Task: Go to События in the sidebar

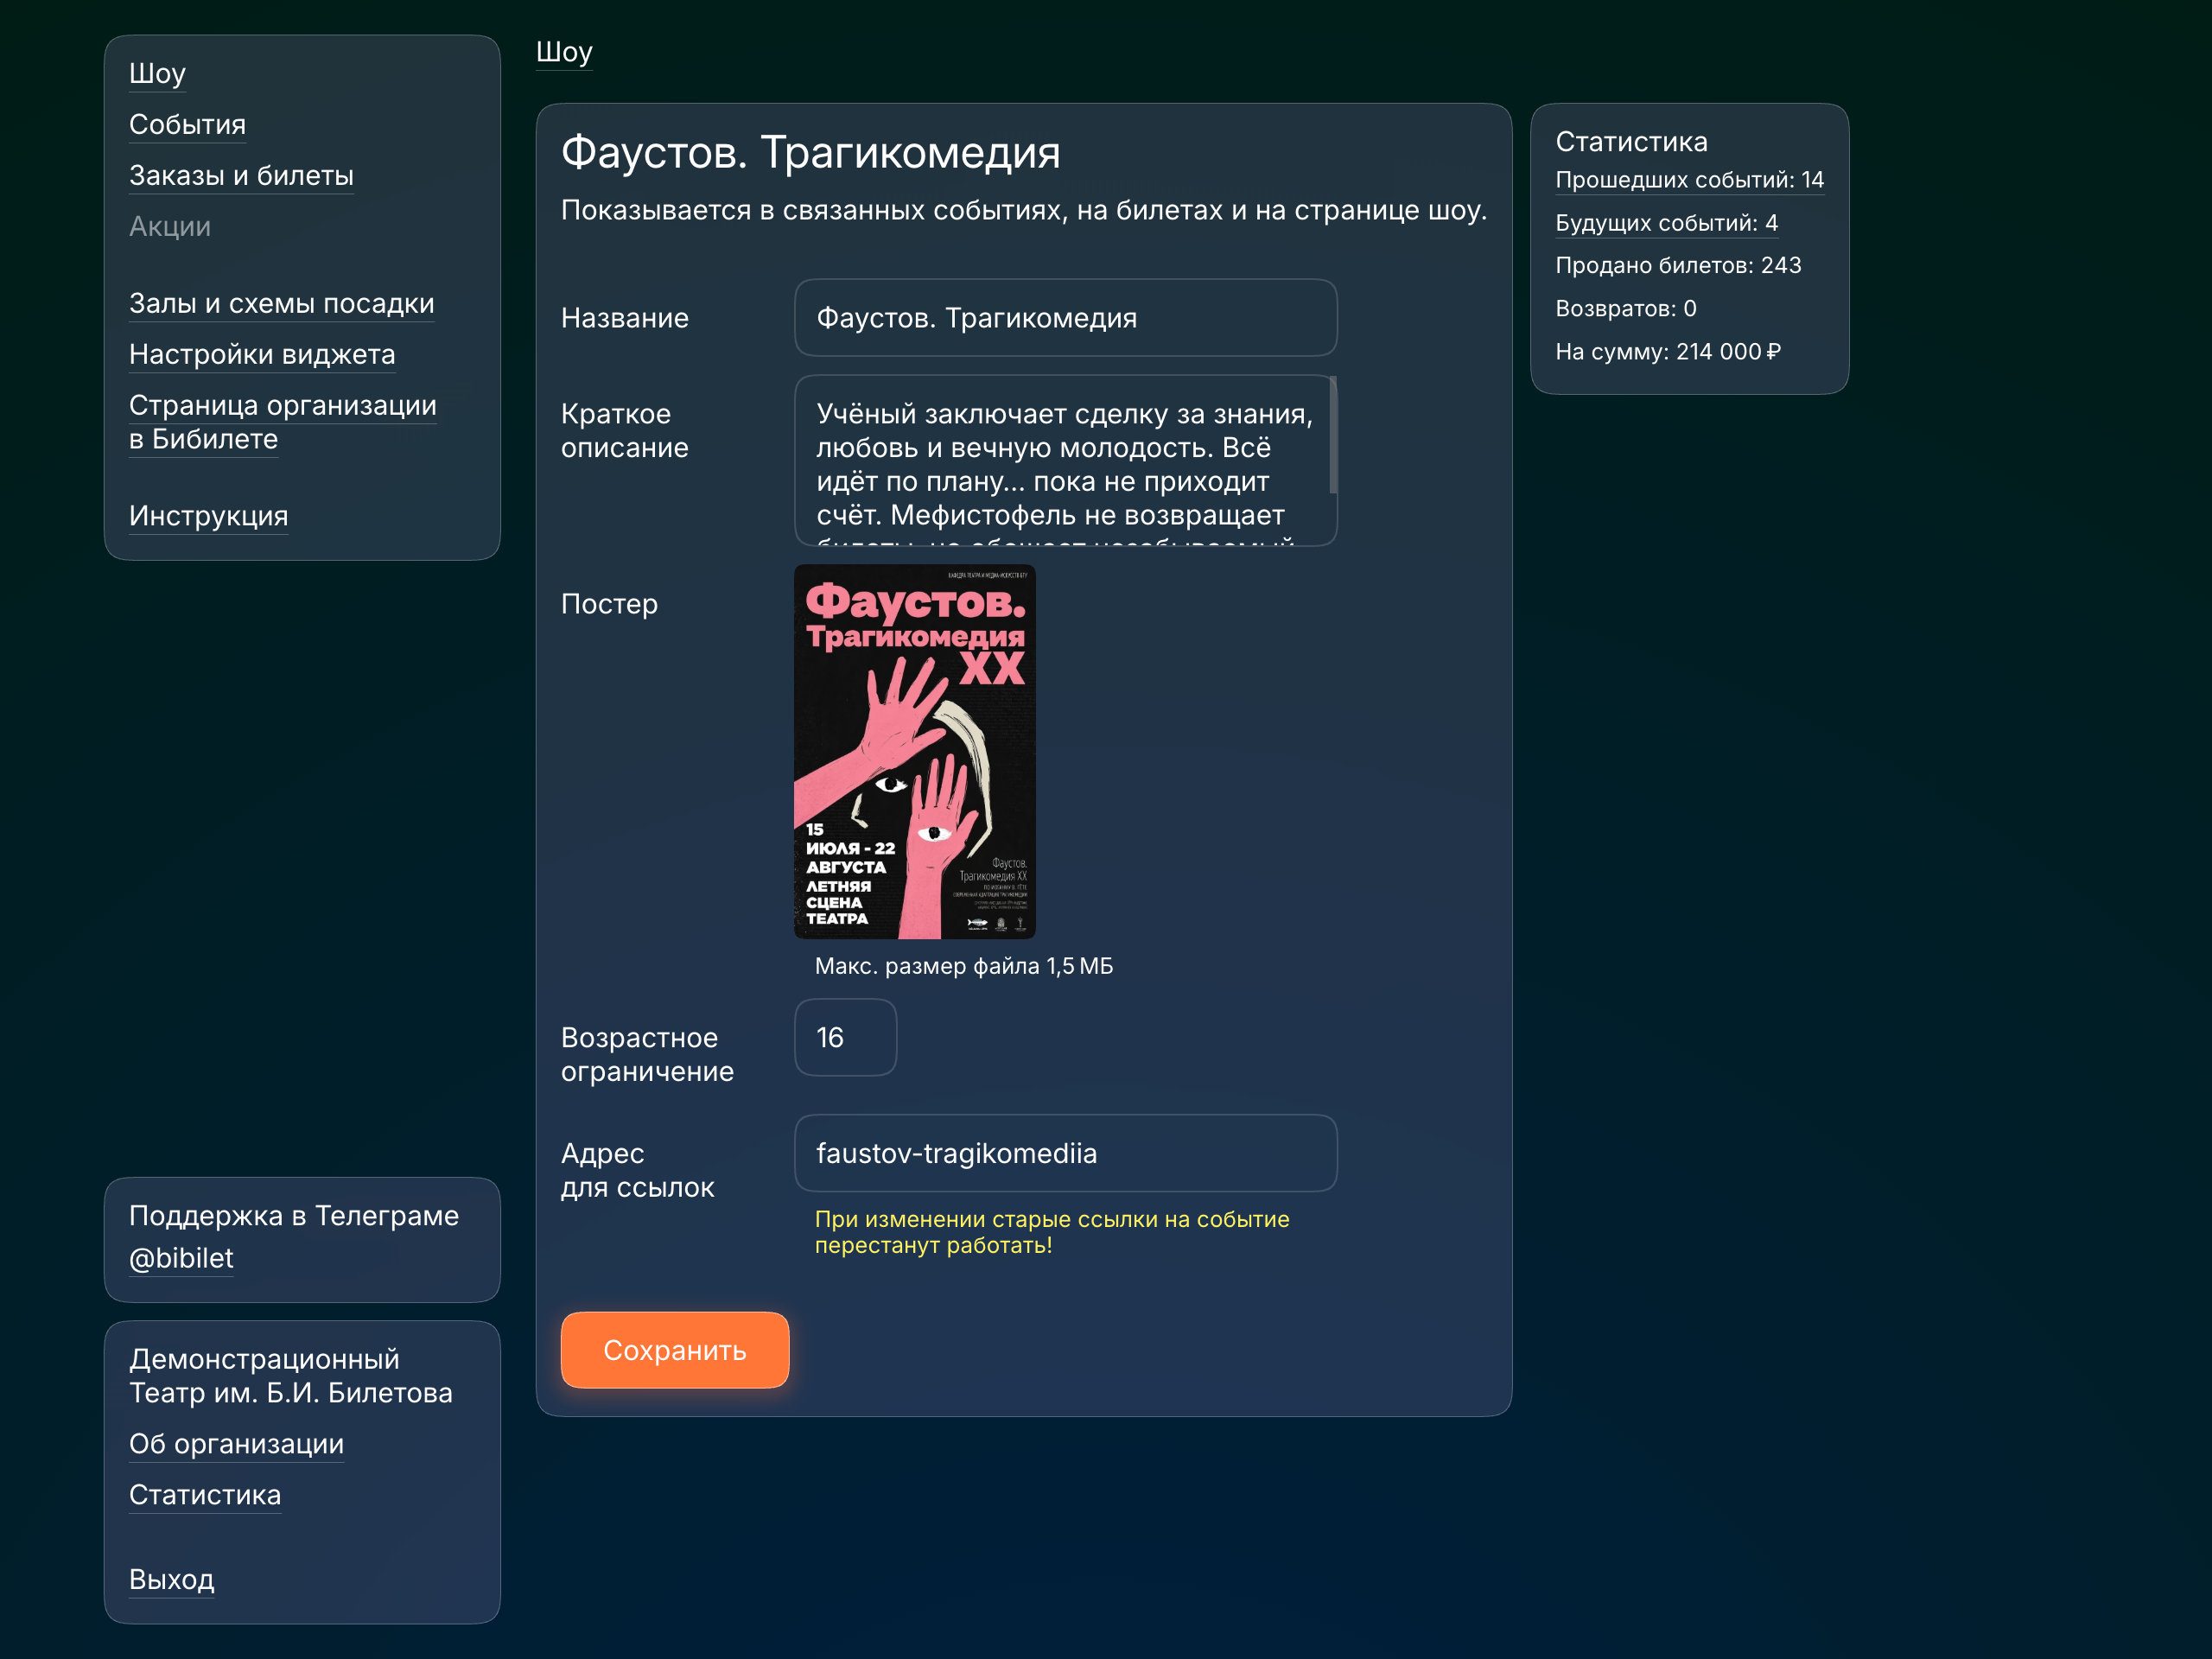Action: pyautogui.click(x=187, y=125)
